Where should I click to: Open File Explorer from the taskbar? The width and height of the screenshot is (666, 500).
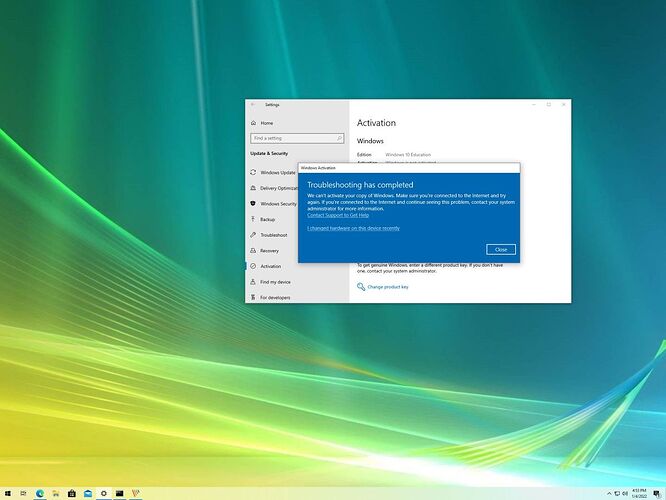point(56,493)
